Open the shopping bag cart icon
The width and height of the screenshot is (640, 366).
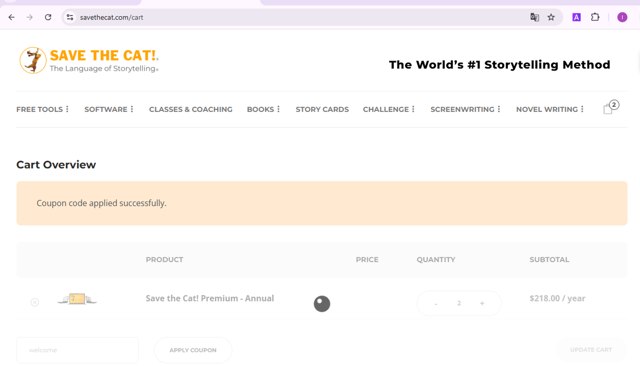click(611, 107)
